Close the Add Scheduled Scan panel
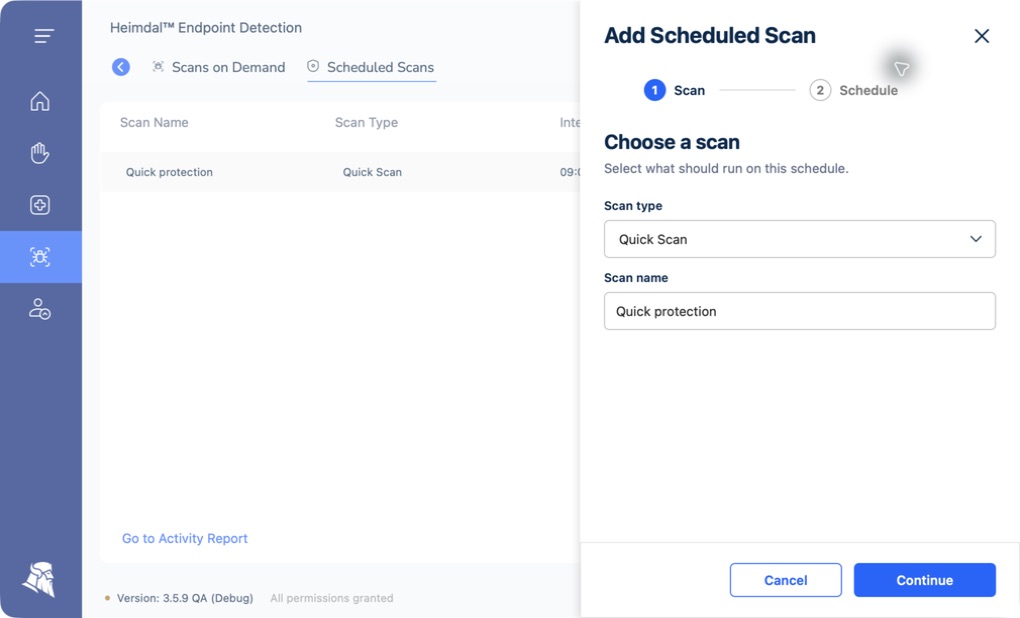This screenshot has width=1020, height=618. pyautogui.click(x=982, y=36)
